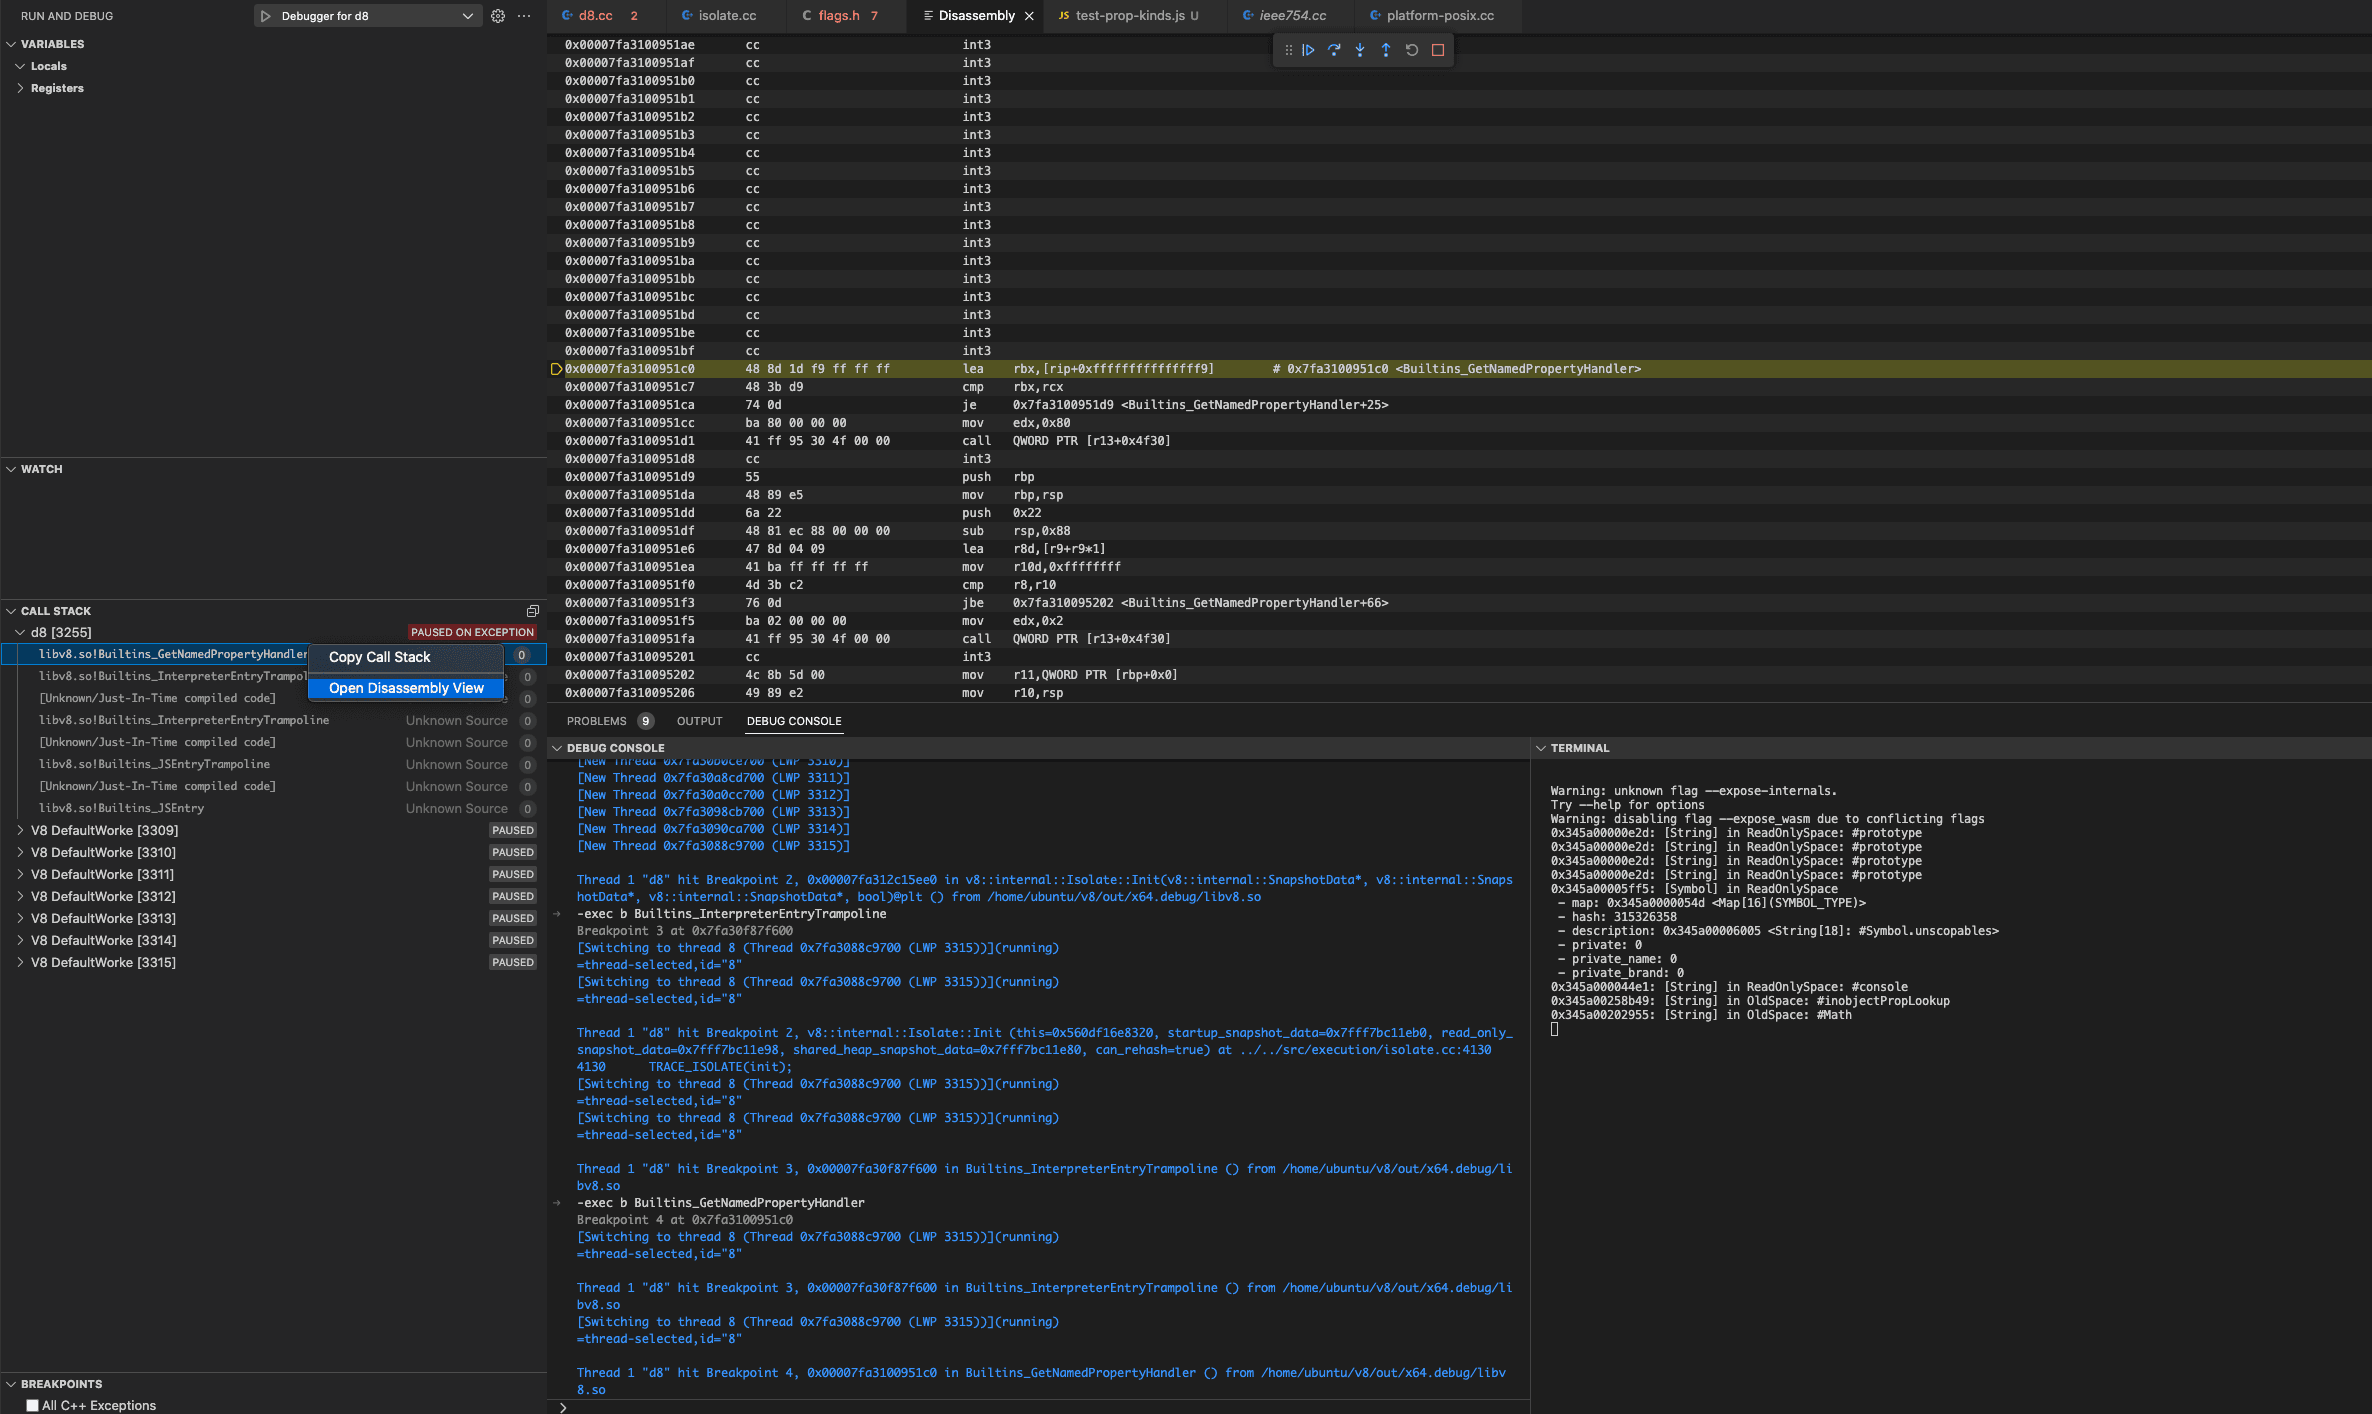
Task: Open launch configuration settings gear
Action: pos(497,16)
